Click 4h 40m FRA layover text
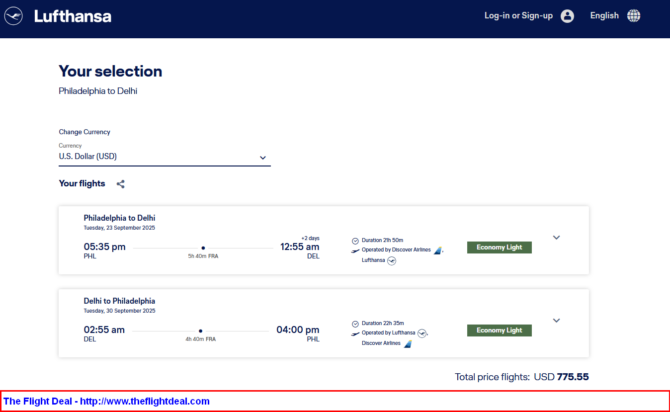The image size is (670, 412). pos(200,339)
